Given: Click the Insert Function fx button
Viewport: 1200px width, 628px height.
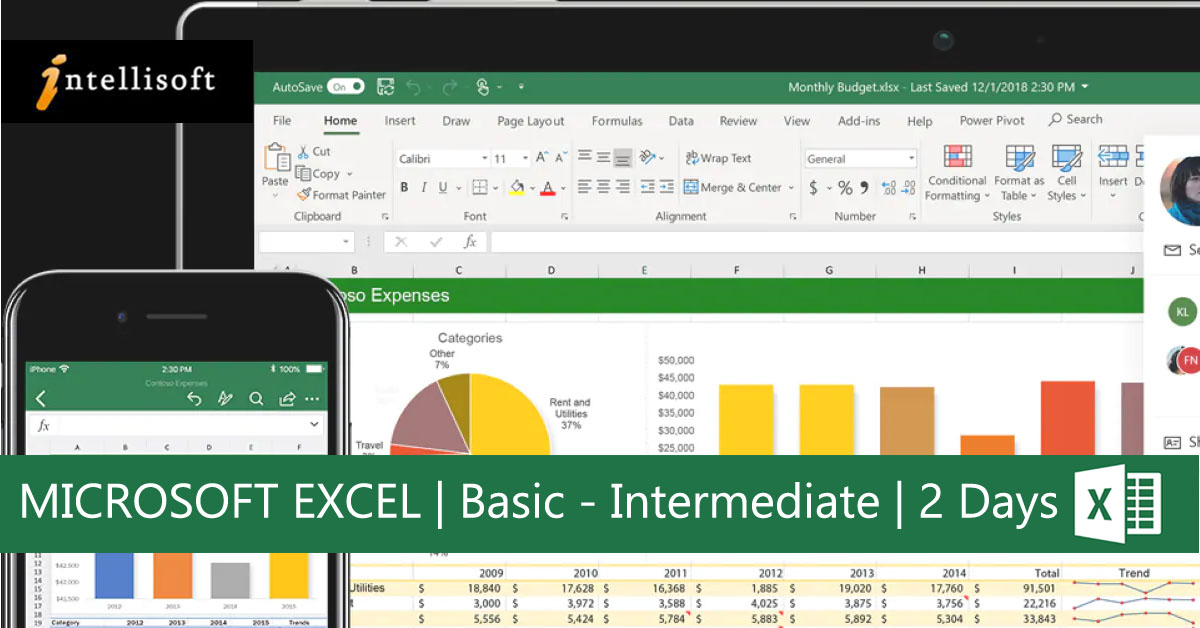Looking at the screenshot, I should [469, 242].
